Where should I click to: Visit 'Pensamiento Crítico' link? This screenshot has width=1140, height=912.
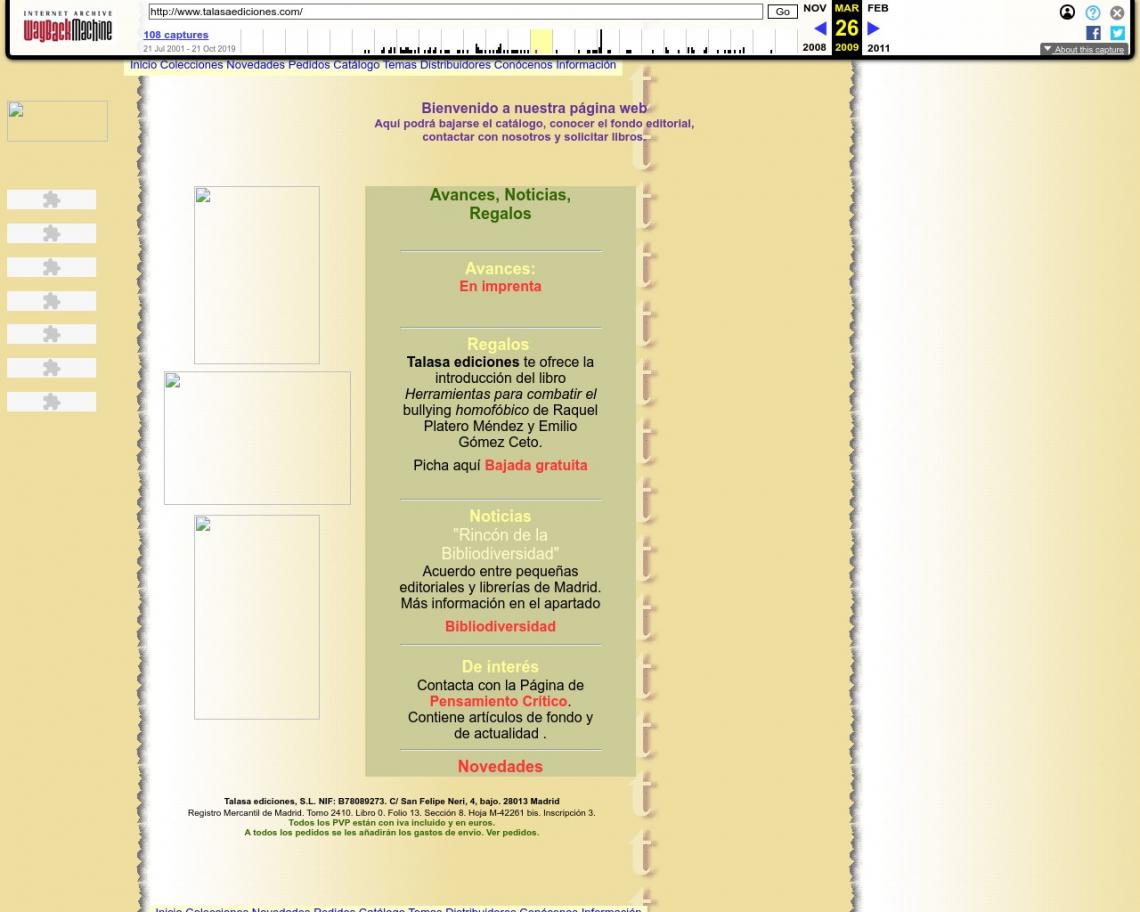click(x=498, y=702)
